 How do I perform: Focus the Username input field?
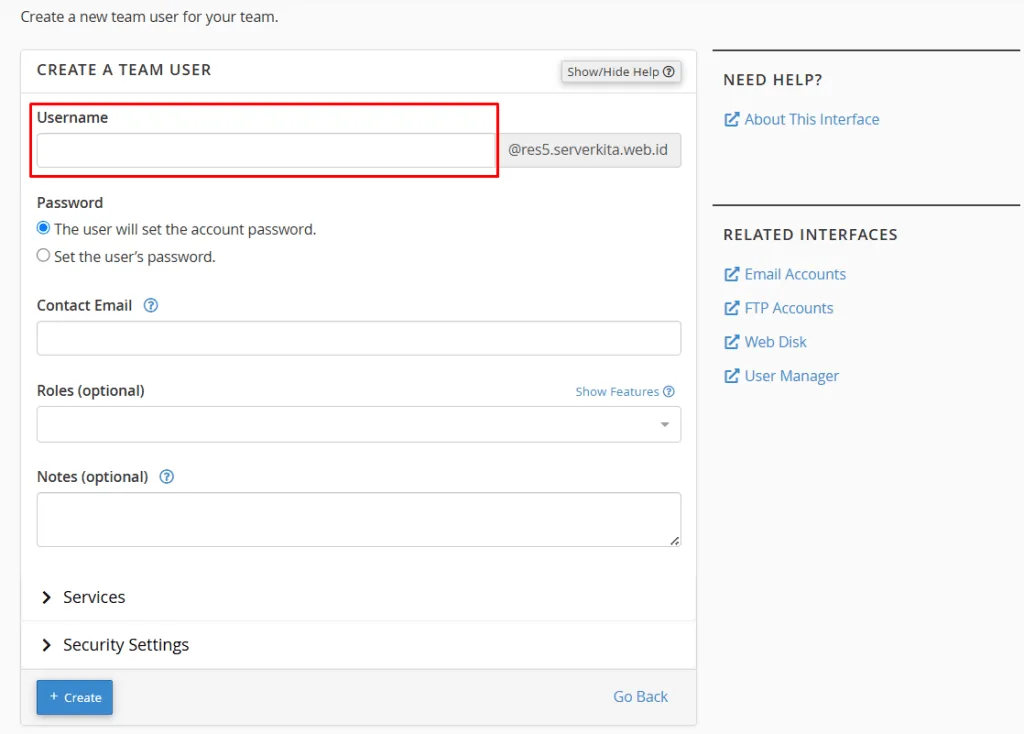(x=265, y=151)
